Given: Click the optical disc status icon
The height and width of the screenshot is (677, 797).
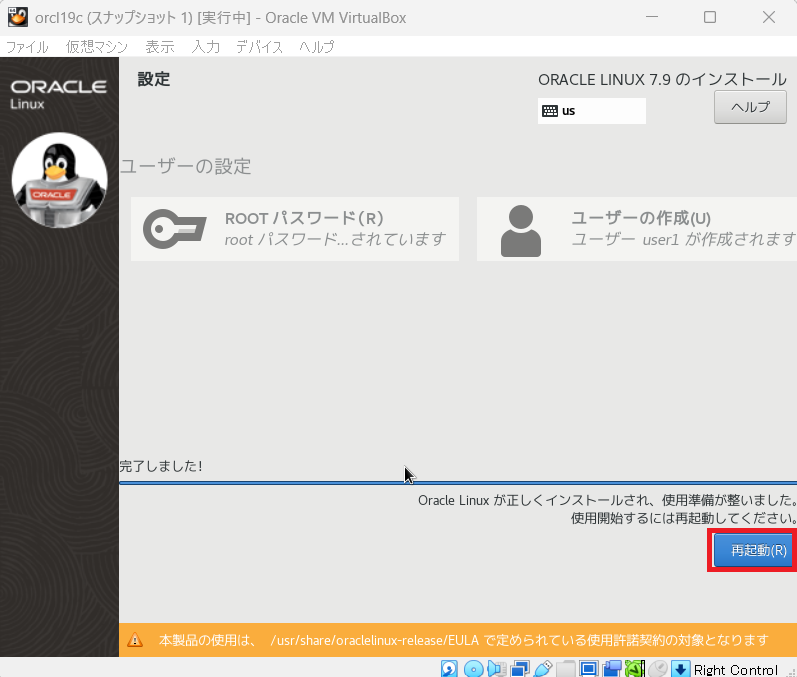Looking at the screenshot, I should 474,668.
